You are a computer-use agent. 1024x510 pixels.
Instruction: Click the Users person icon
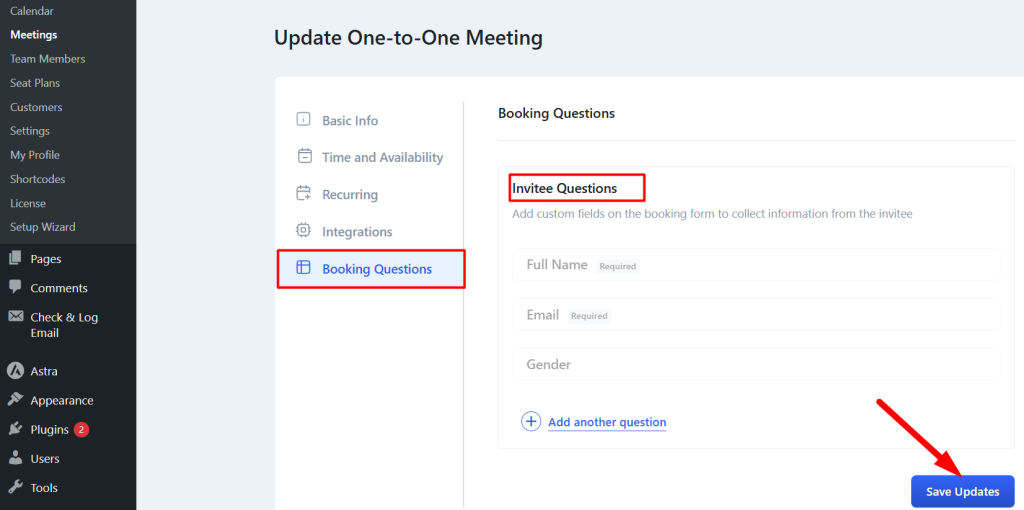[x=15, y=458]
